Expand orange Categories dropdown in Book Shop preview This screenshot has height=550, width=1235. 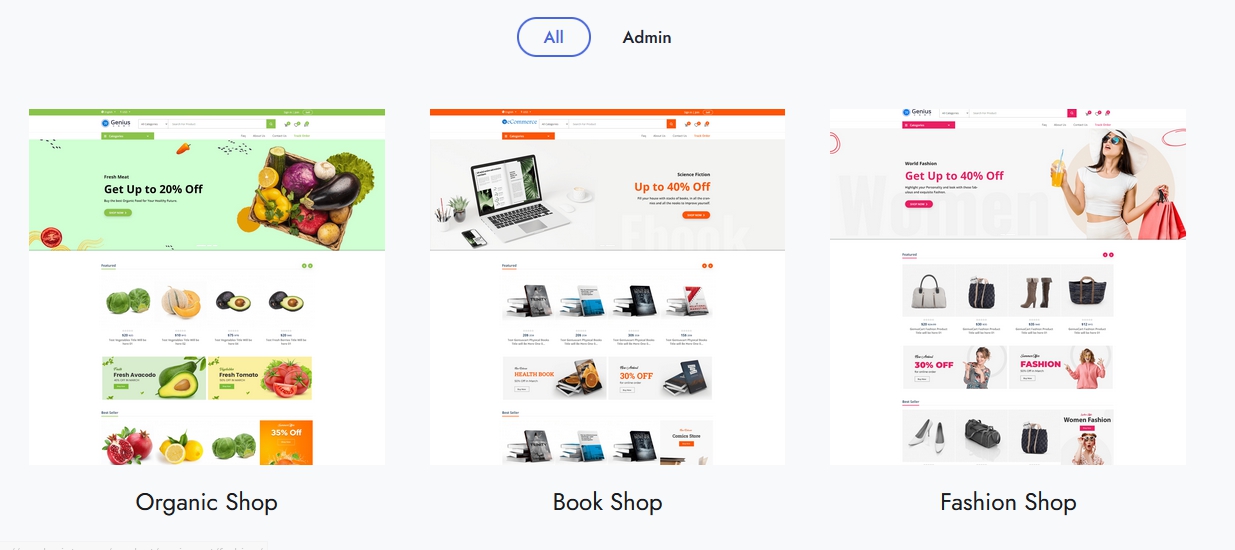[x=527, y=135]
